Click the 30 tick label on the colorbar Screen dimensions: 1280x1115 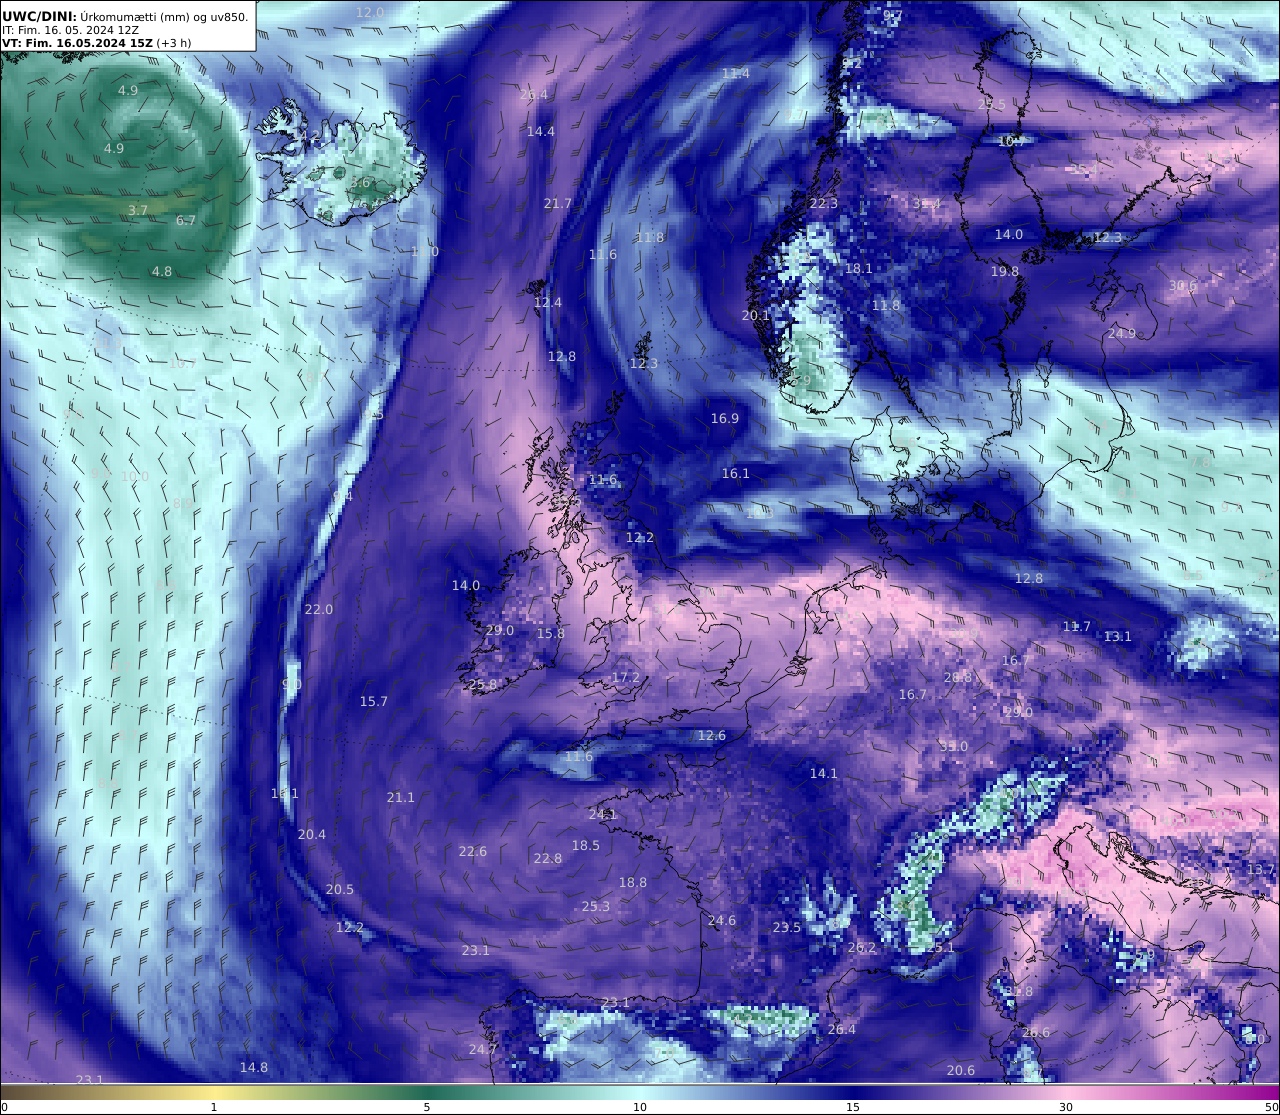coord(1066,1107)
